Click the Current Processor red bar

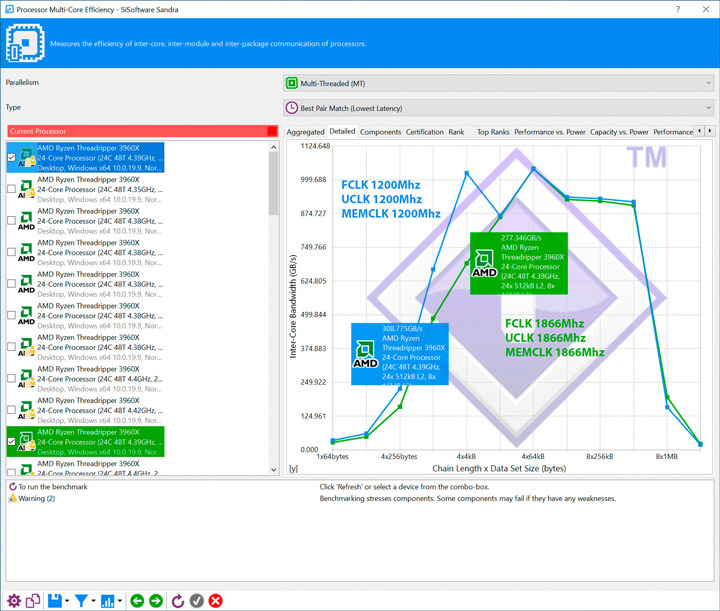tap(142, 131)
